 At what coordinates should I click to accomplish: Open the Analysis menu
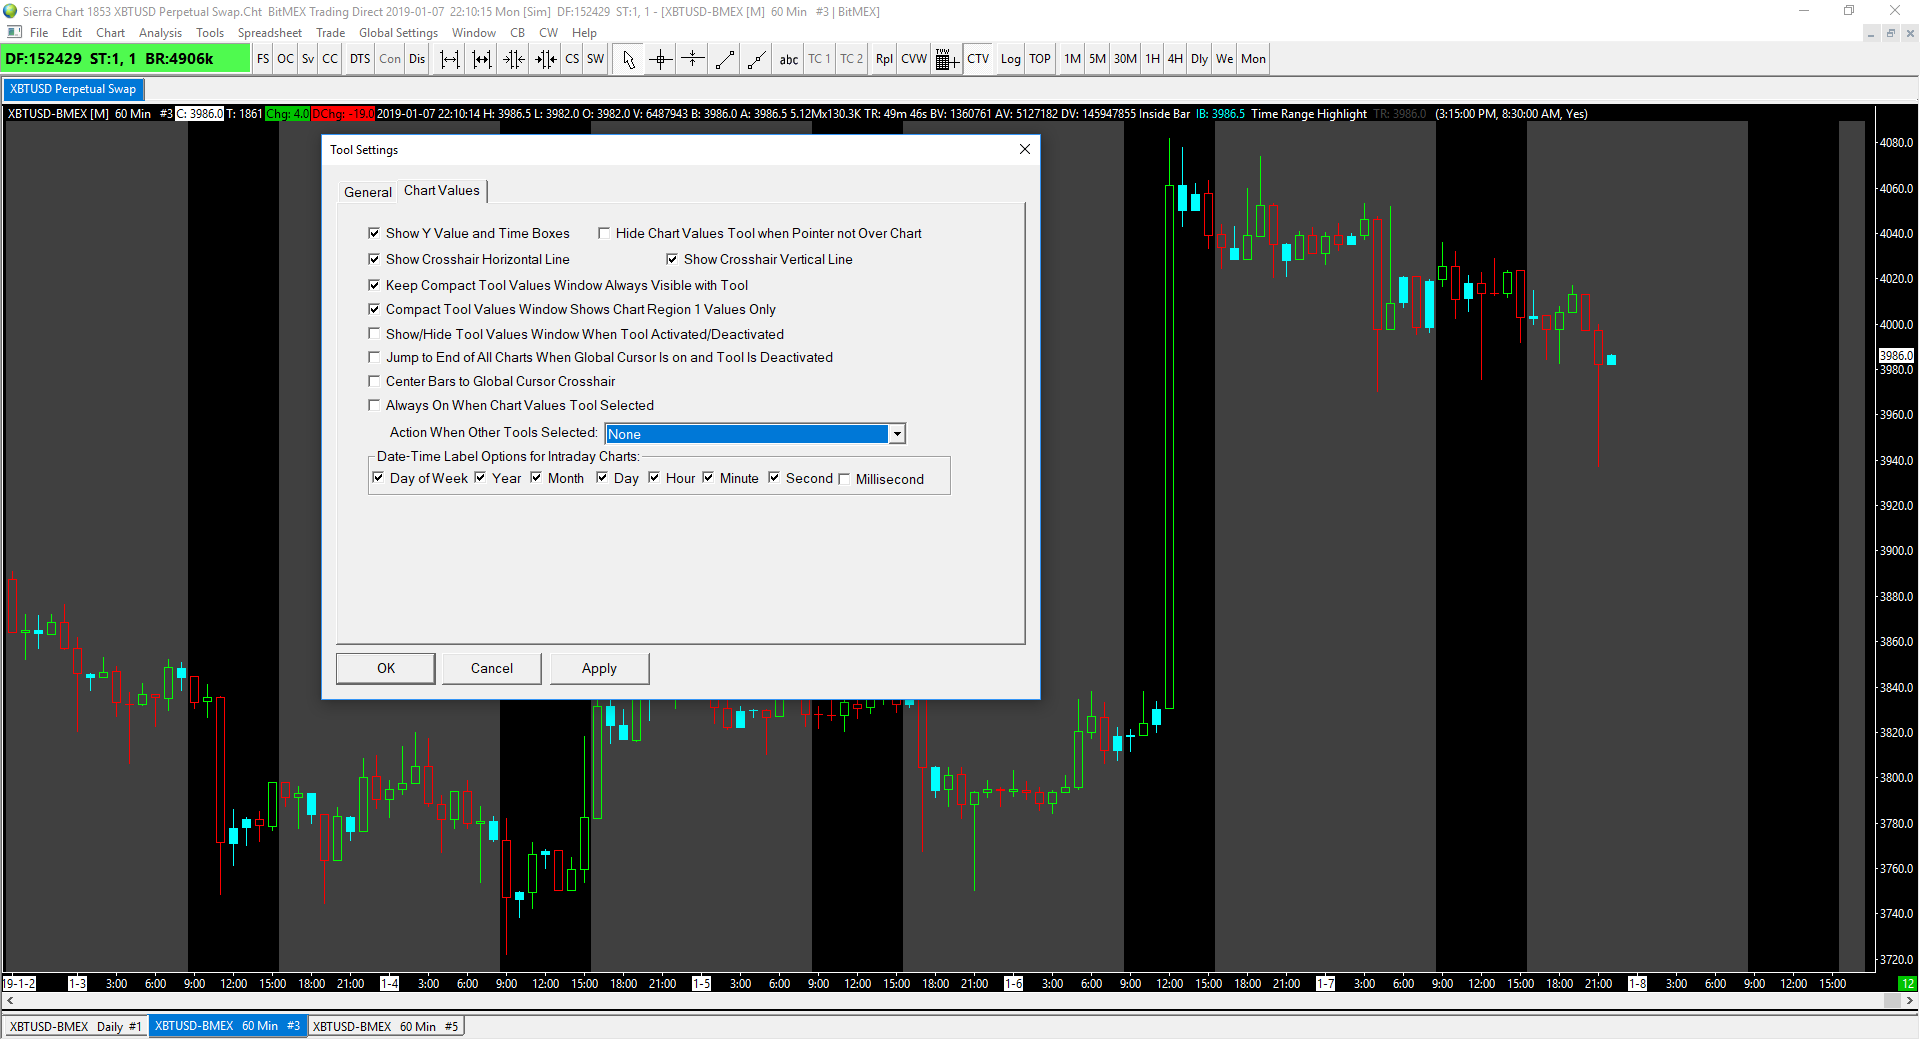(x=160, y=33)
